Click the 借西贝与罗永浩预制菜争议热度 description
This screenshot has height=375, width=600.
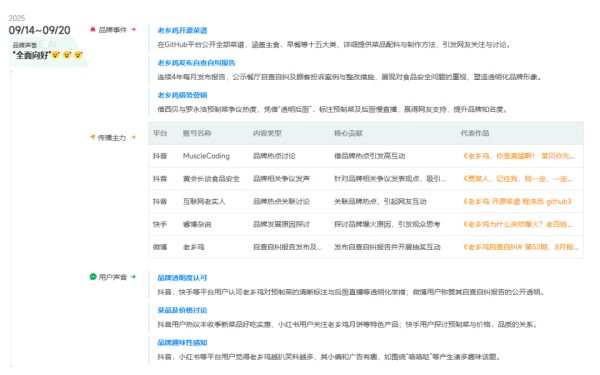333,109
